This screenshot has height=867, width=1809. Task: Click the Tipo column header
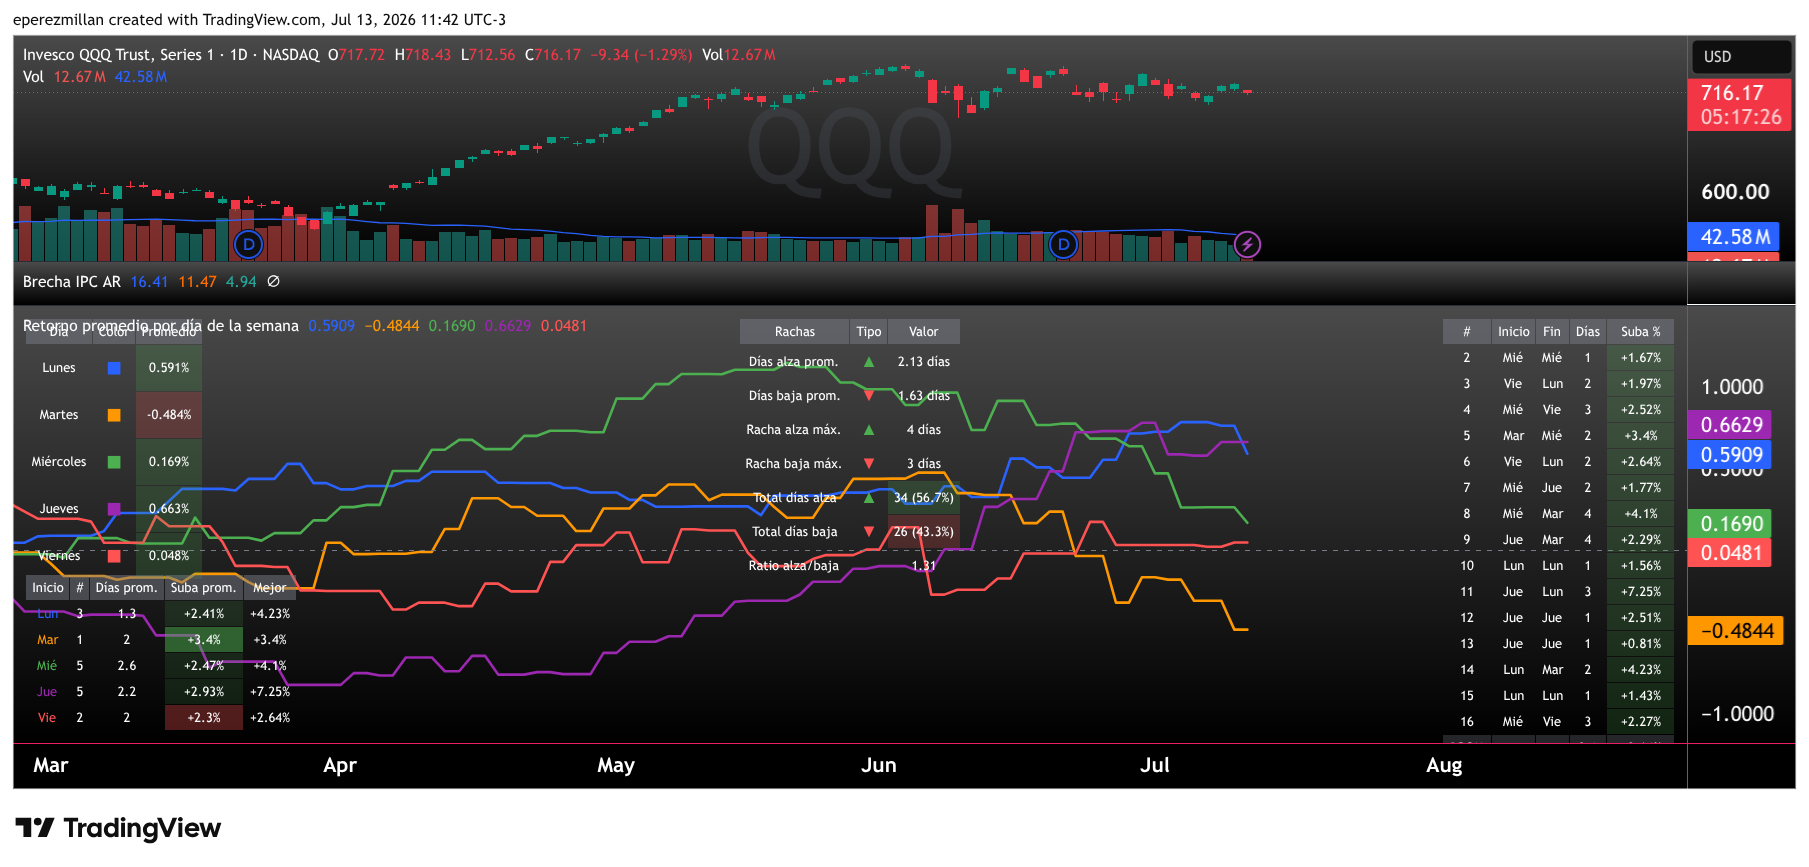[869, 332]
